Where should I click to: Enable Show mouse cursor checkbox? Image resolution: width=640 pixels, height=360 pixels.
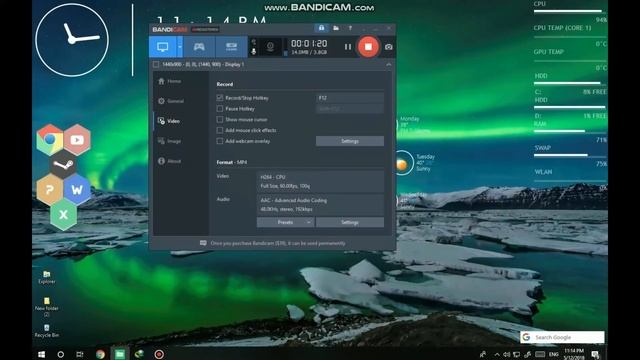click(x=220, y=120)
